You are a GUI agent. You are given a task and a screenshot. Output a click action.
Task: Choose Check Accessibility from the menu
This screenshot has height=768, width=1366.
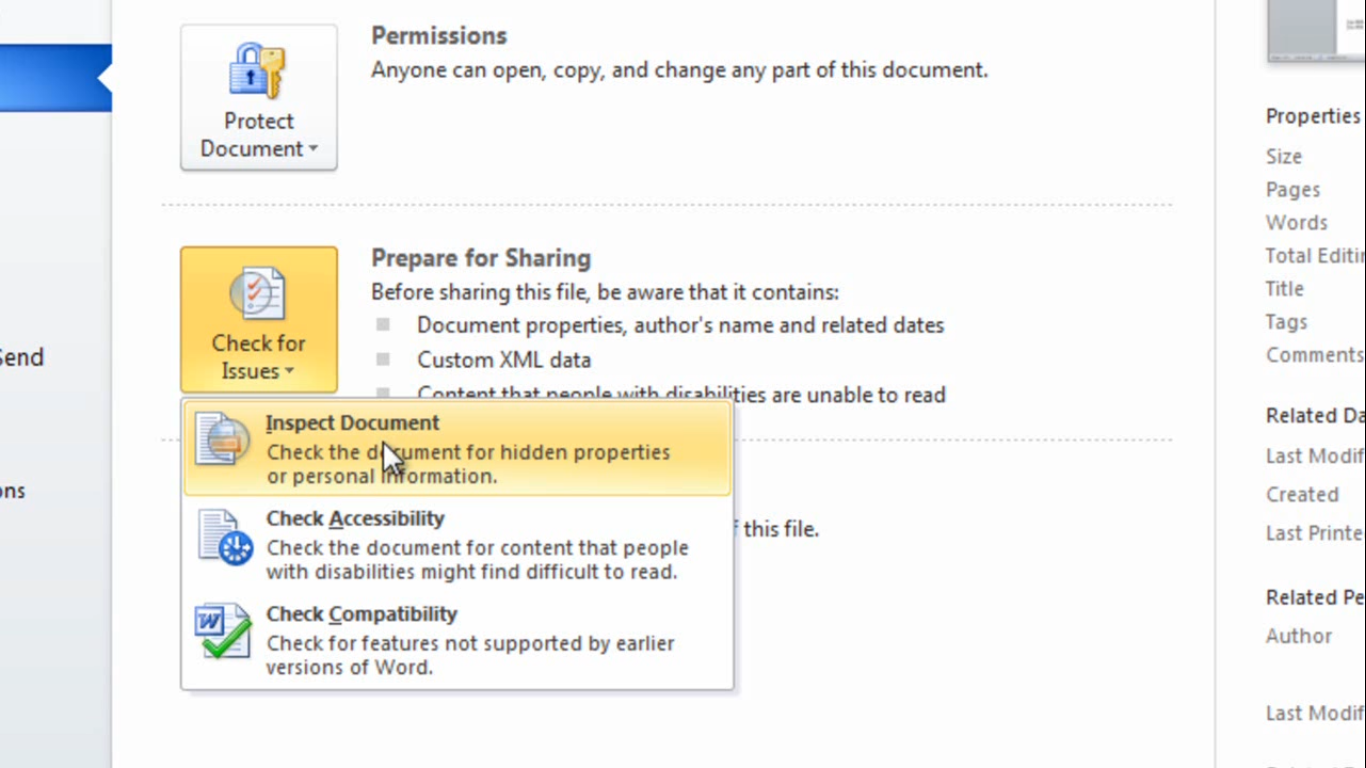click(458, 544)
